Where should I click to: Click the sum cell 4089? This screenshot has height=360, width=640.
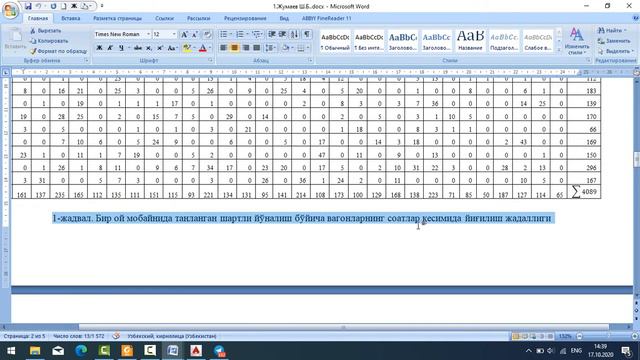[584, 192]
